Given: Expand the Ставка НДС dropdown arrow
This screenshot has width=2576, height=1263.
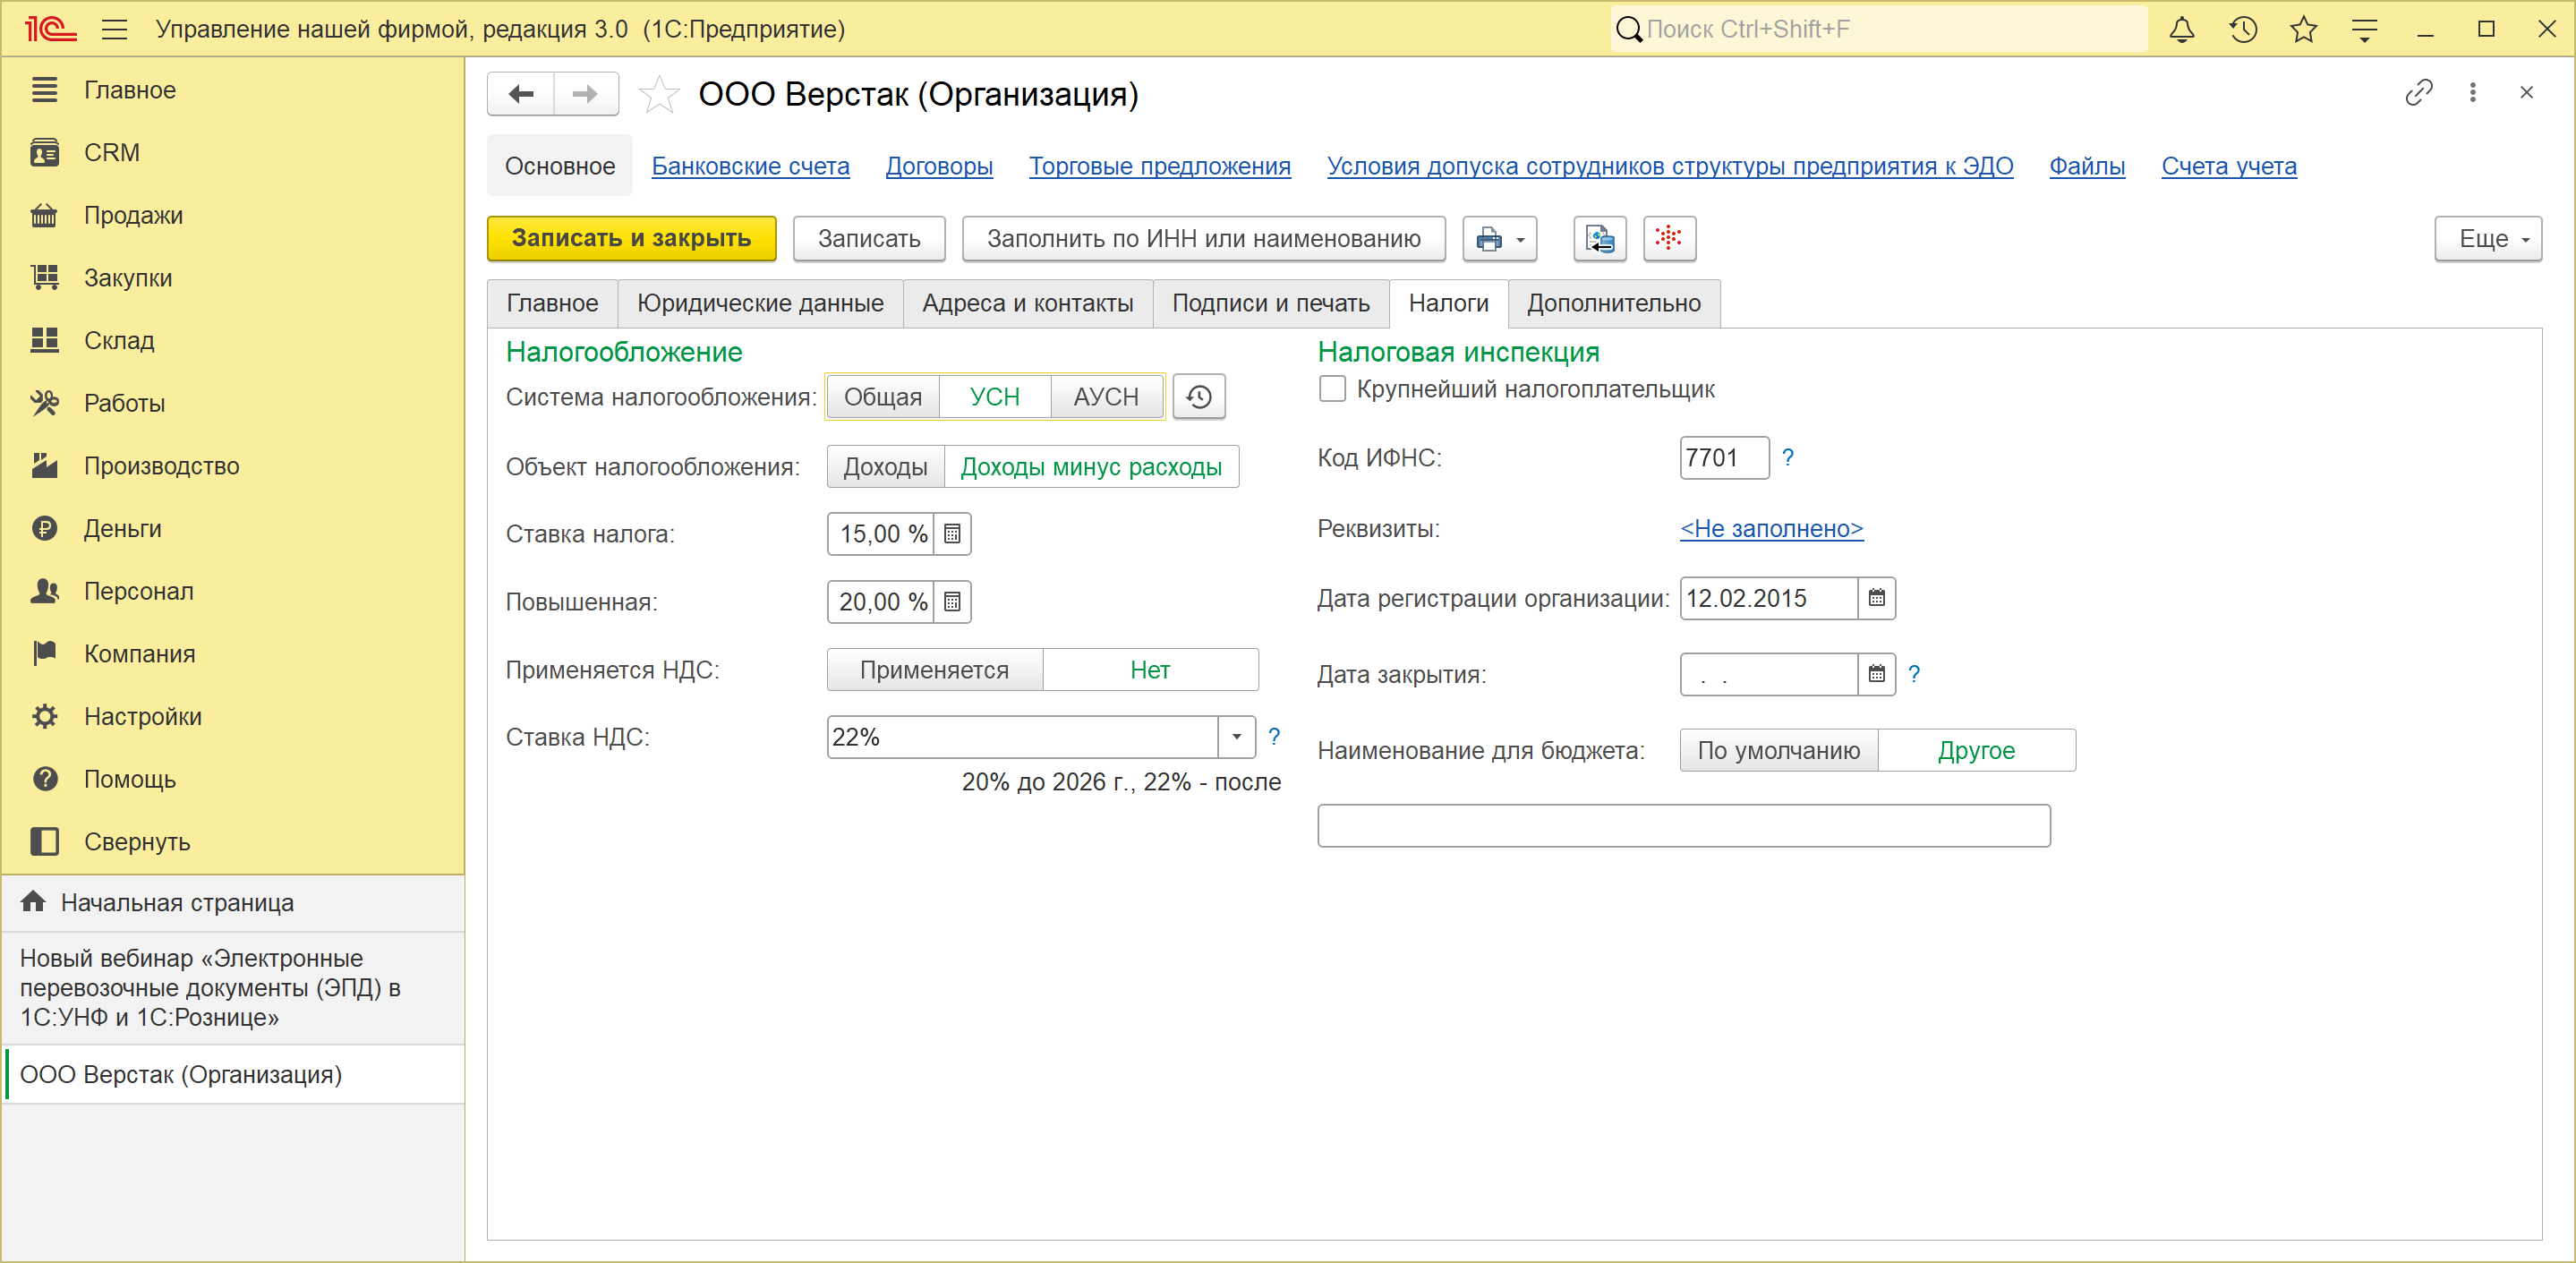Looking at the screenshot, I should pyautogui.click(x=1236, y=737).
